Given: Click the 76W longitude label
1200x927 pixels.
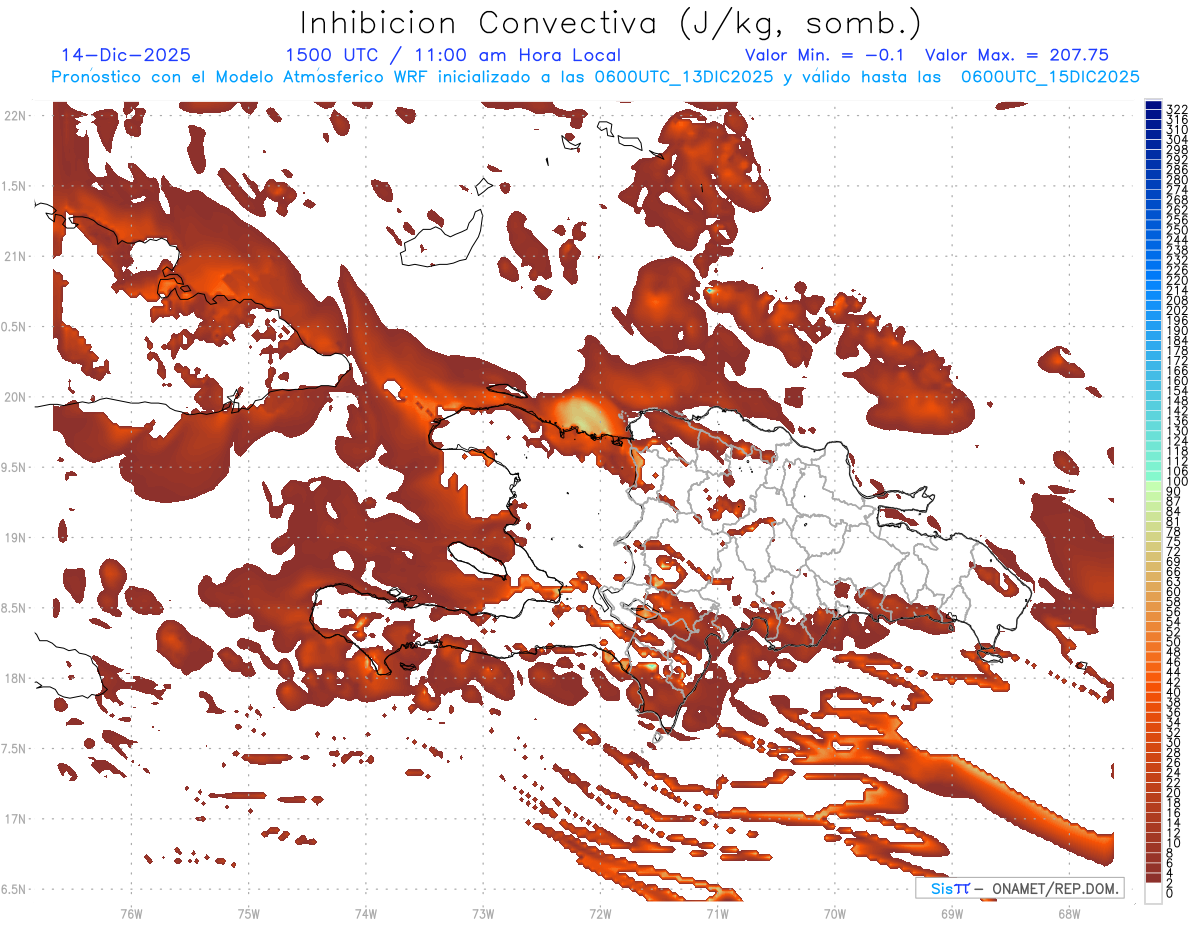Looking at the screenshot, I should [x=131, y=913].
